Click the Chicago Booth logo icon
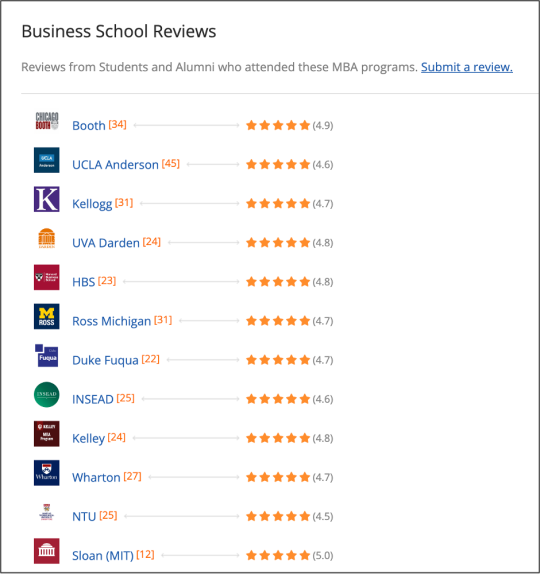 point(46,121)
